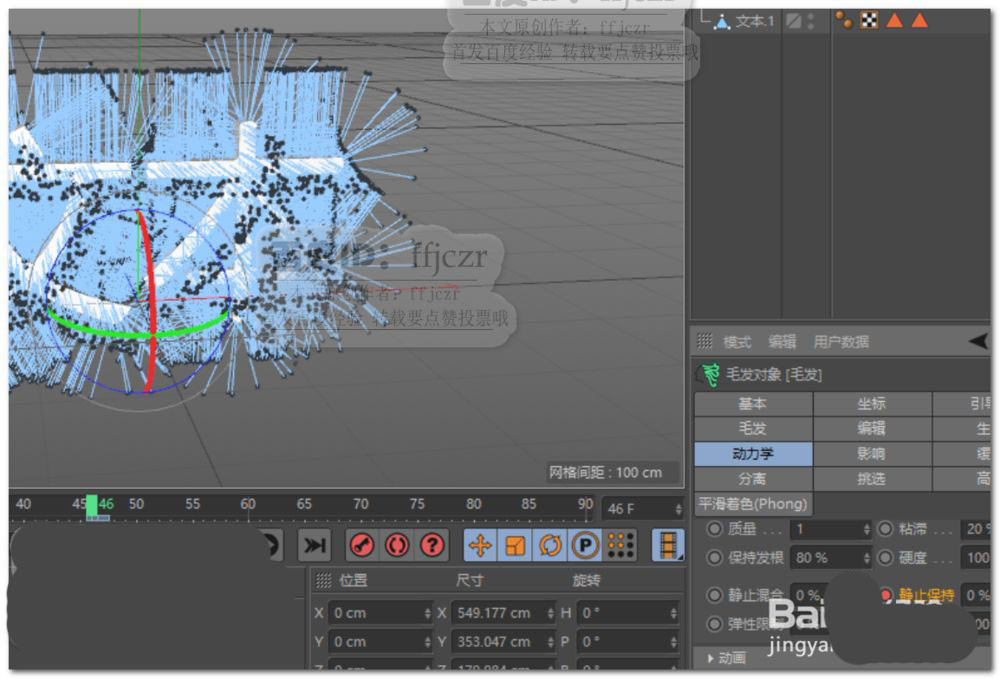Switch to the 坐标 tab

pos(872,404)
